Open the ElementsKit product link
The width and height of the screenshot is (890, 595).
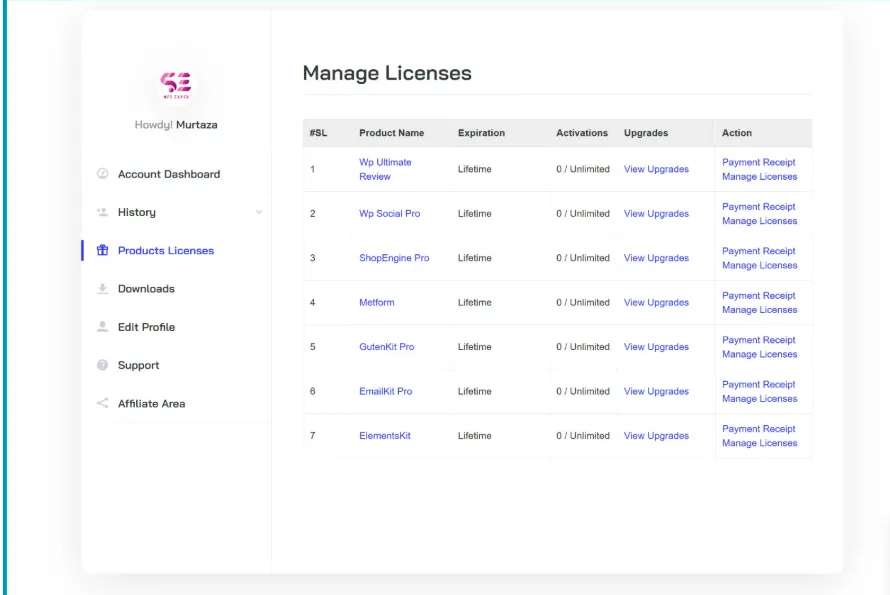click(x=384, y=435)
